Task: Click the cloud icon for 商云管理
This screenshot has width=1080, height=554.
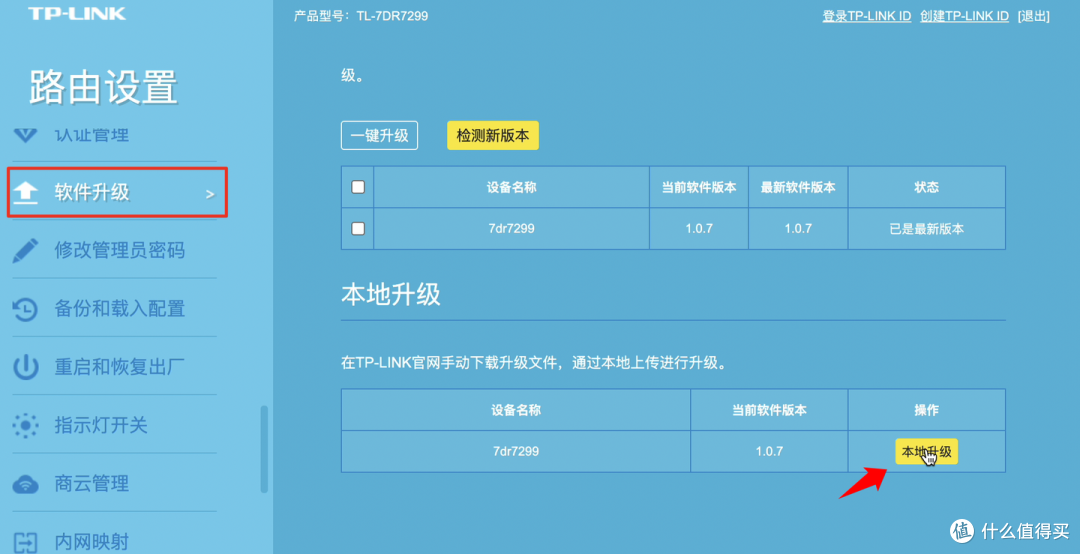Action: click(x=25, y=484)
